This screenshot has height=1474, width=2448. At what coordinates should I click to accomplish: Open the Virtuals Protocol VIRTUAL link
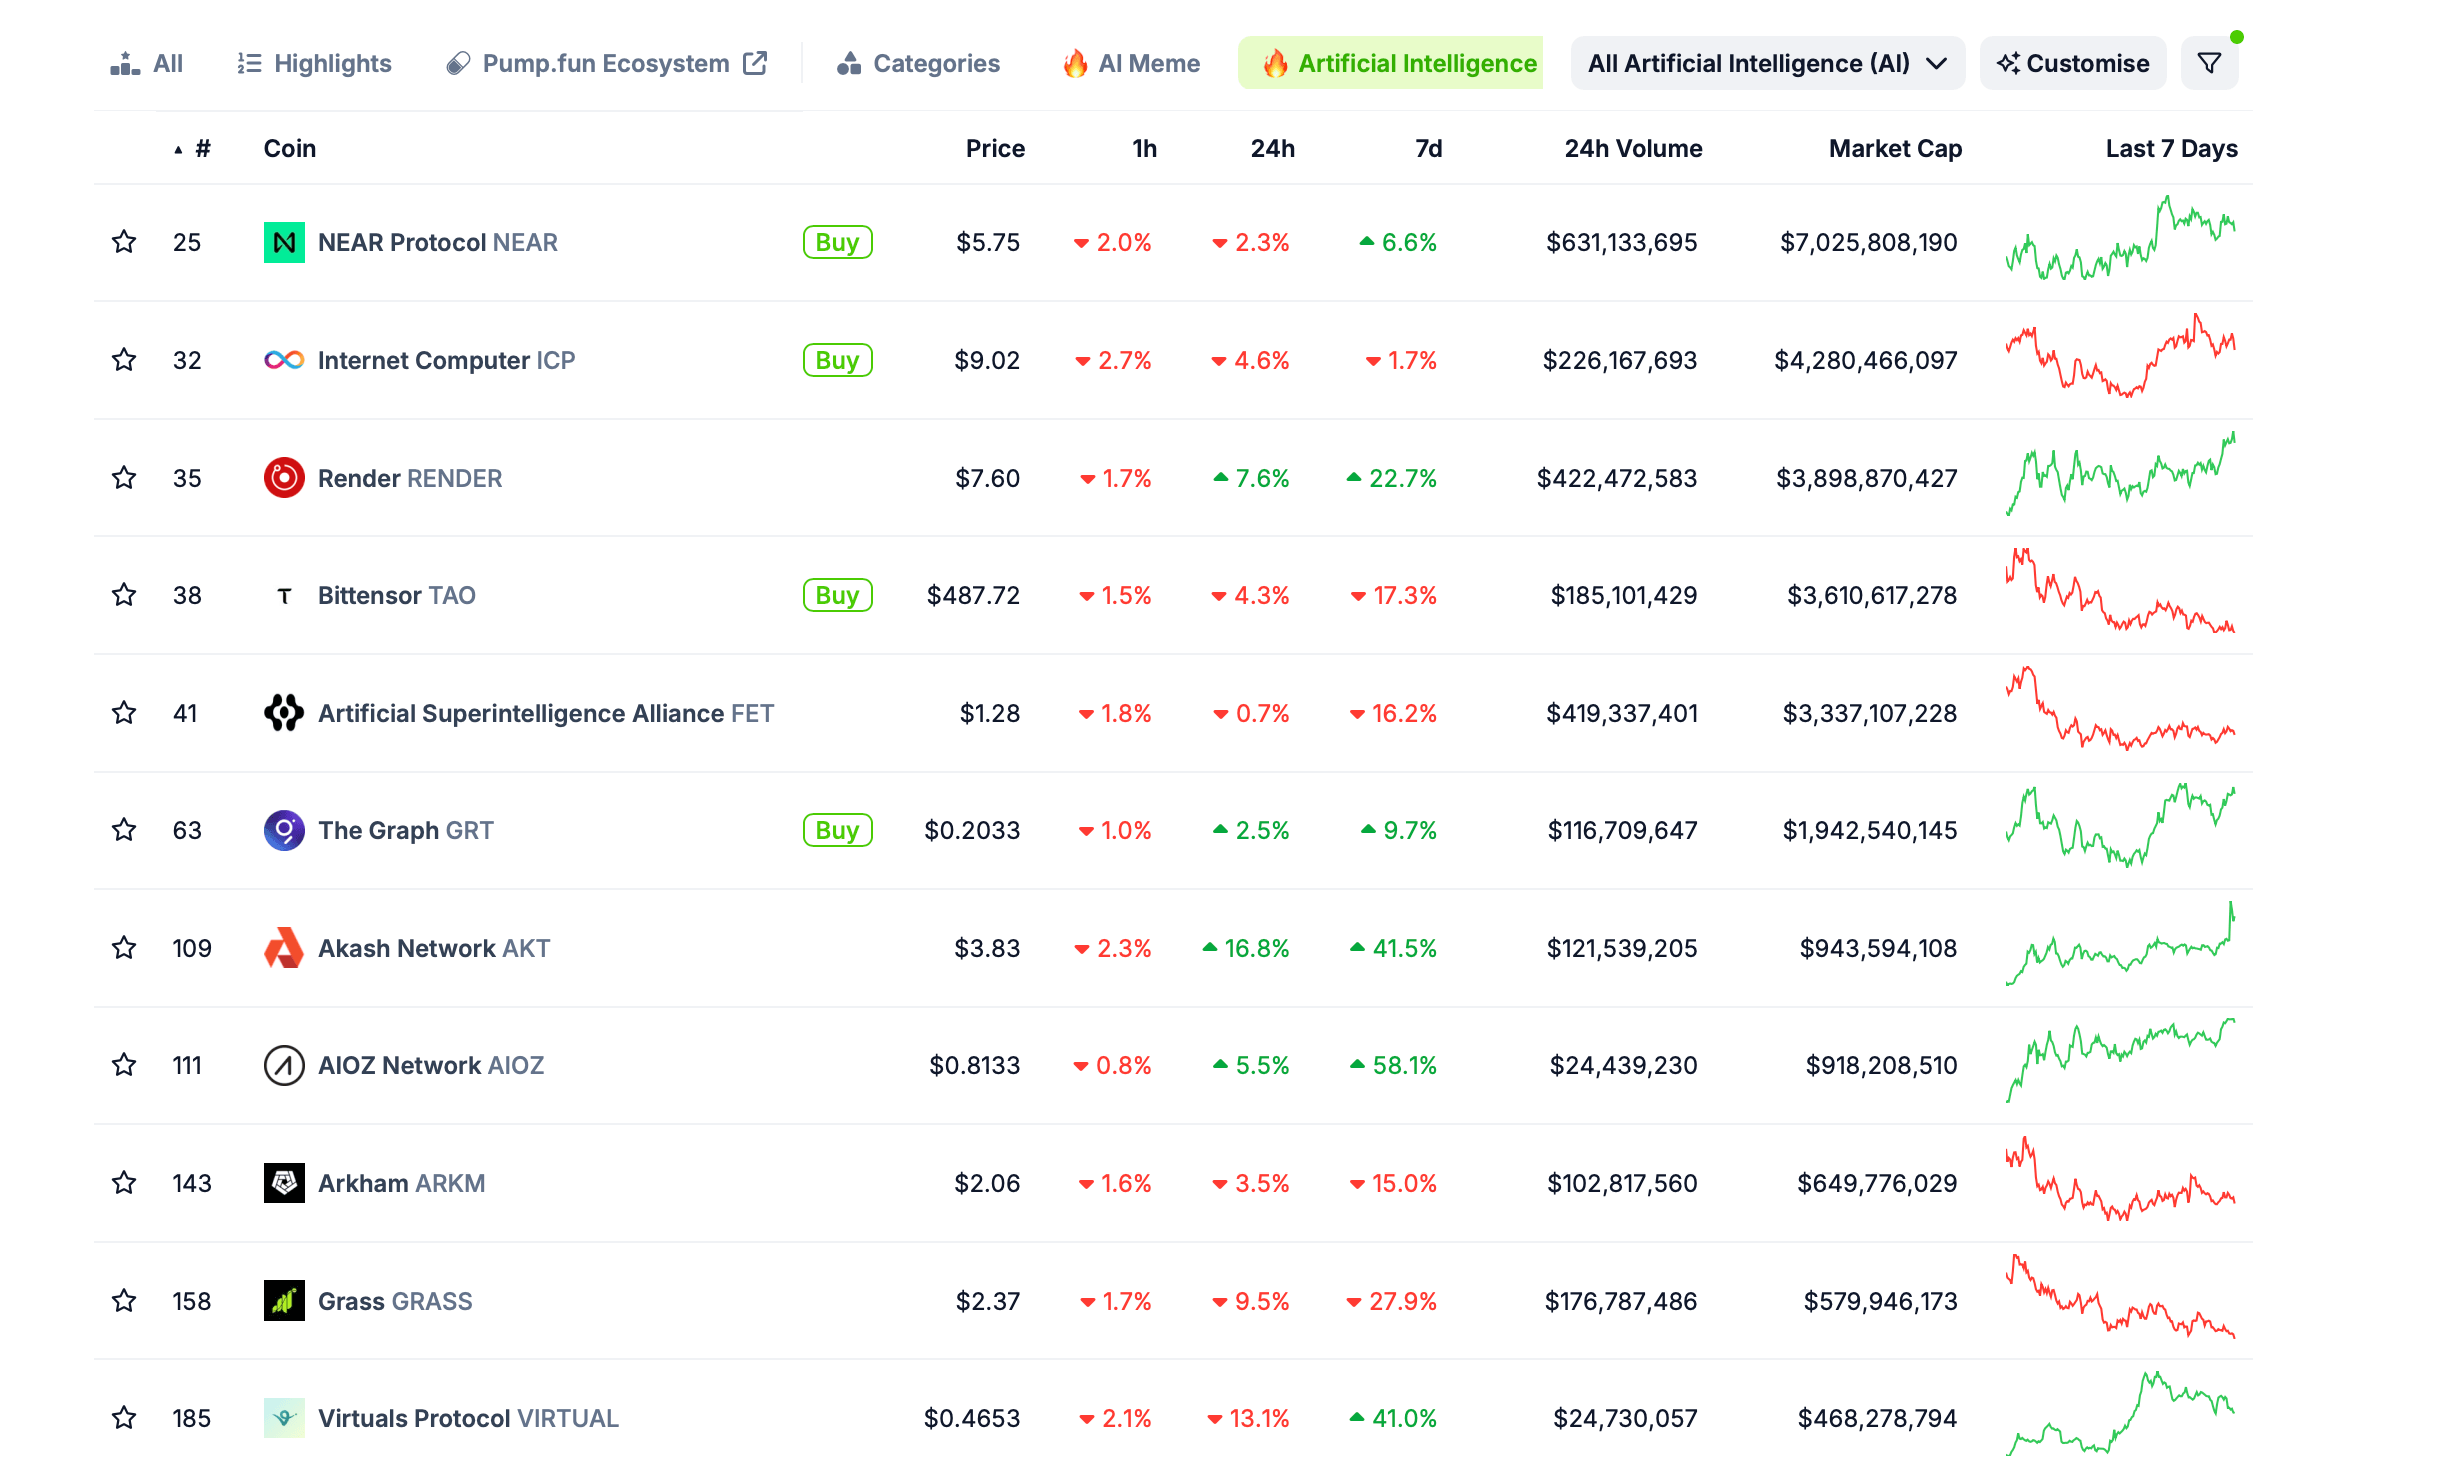[468, 1418]
